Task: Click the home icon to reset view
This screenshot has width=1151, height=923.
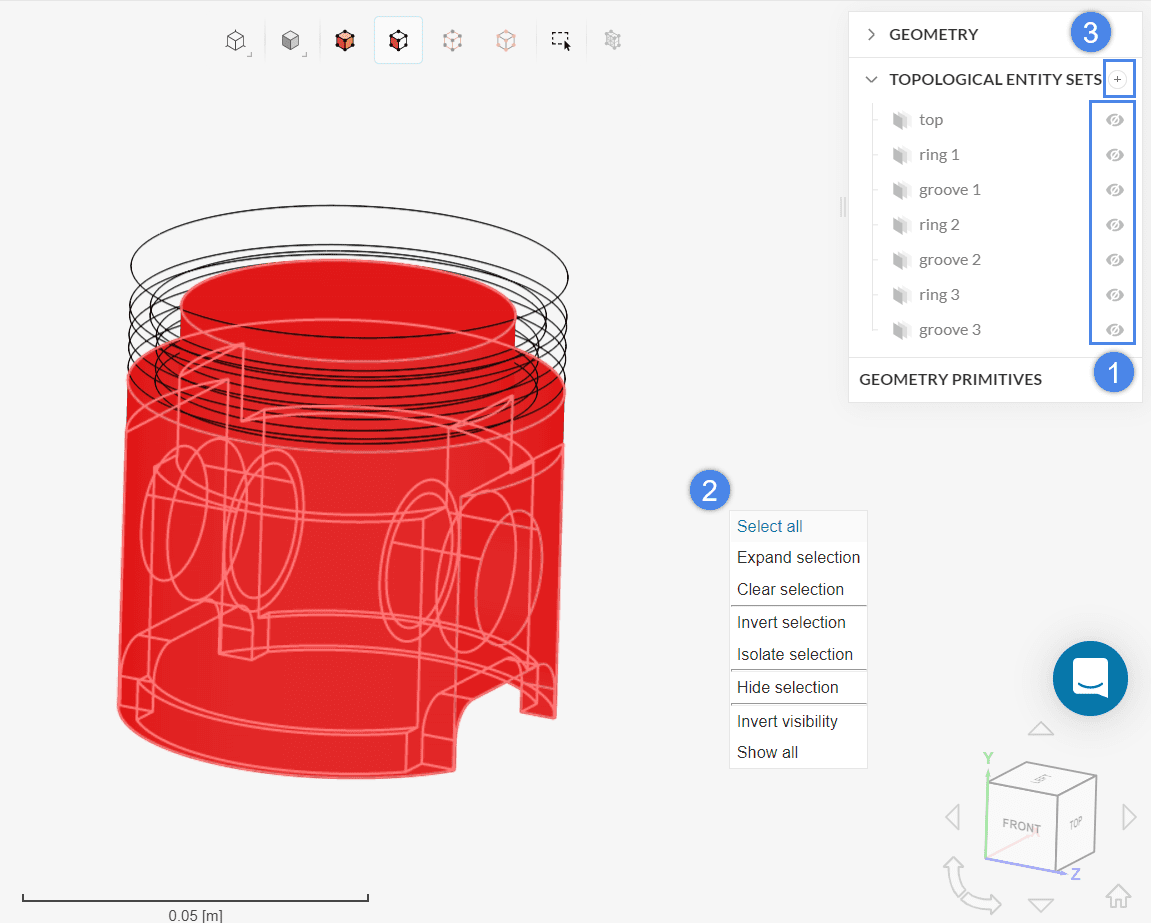Action: [1118, 895]
